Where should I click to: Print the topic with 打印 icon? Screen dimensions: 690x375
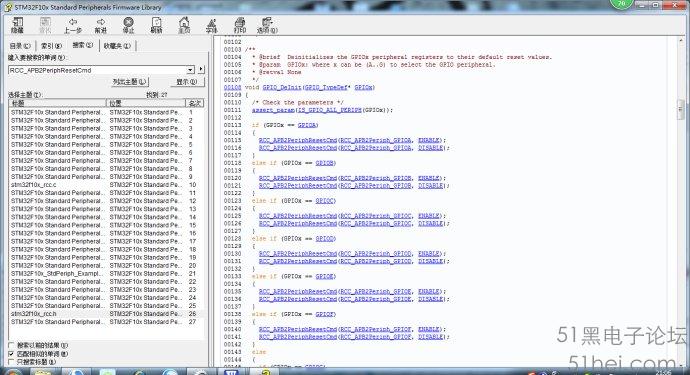239,25
